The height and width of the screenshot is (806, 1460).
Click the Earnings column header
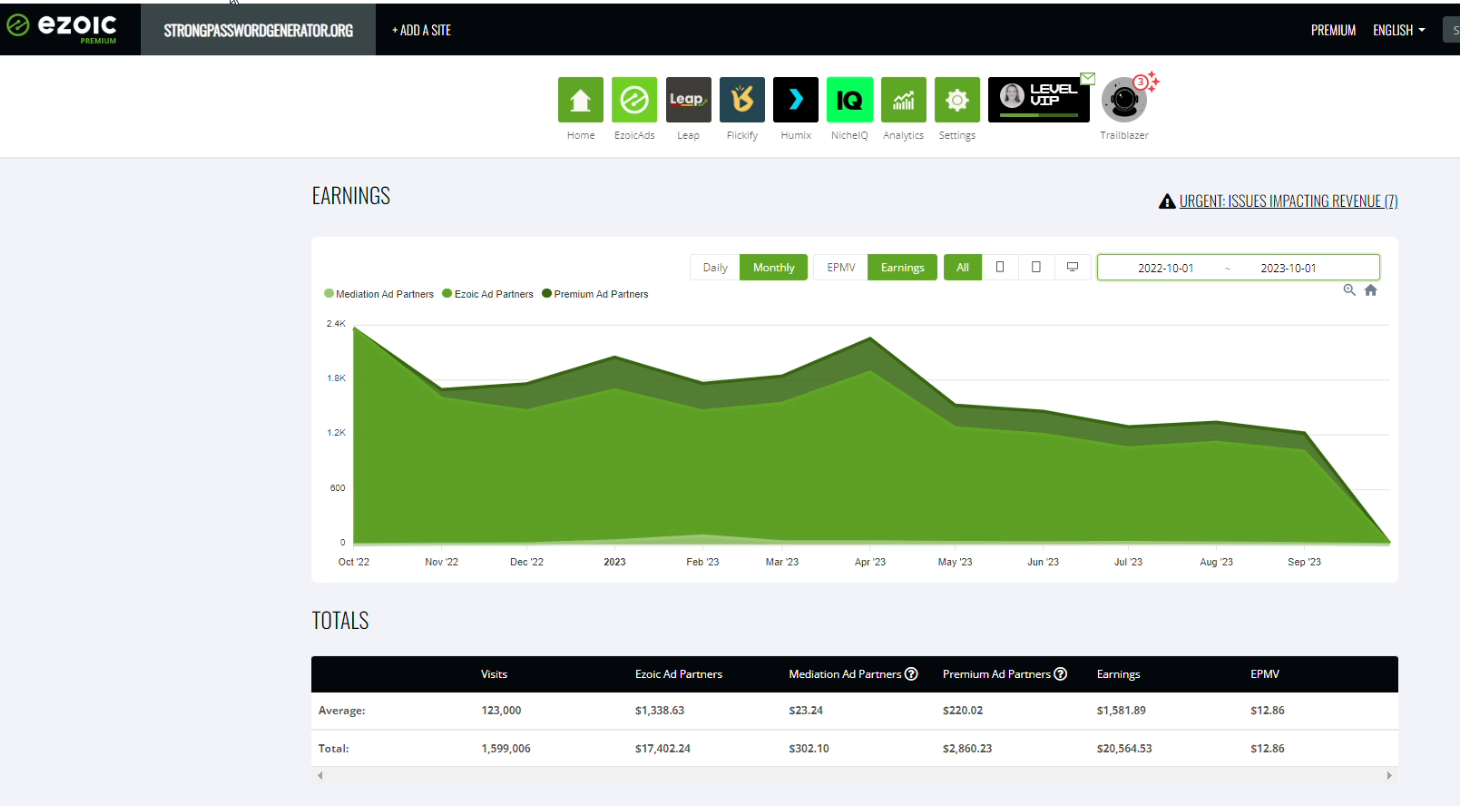click(x=1118, y=674)
